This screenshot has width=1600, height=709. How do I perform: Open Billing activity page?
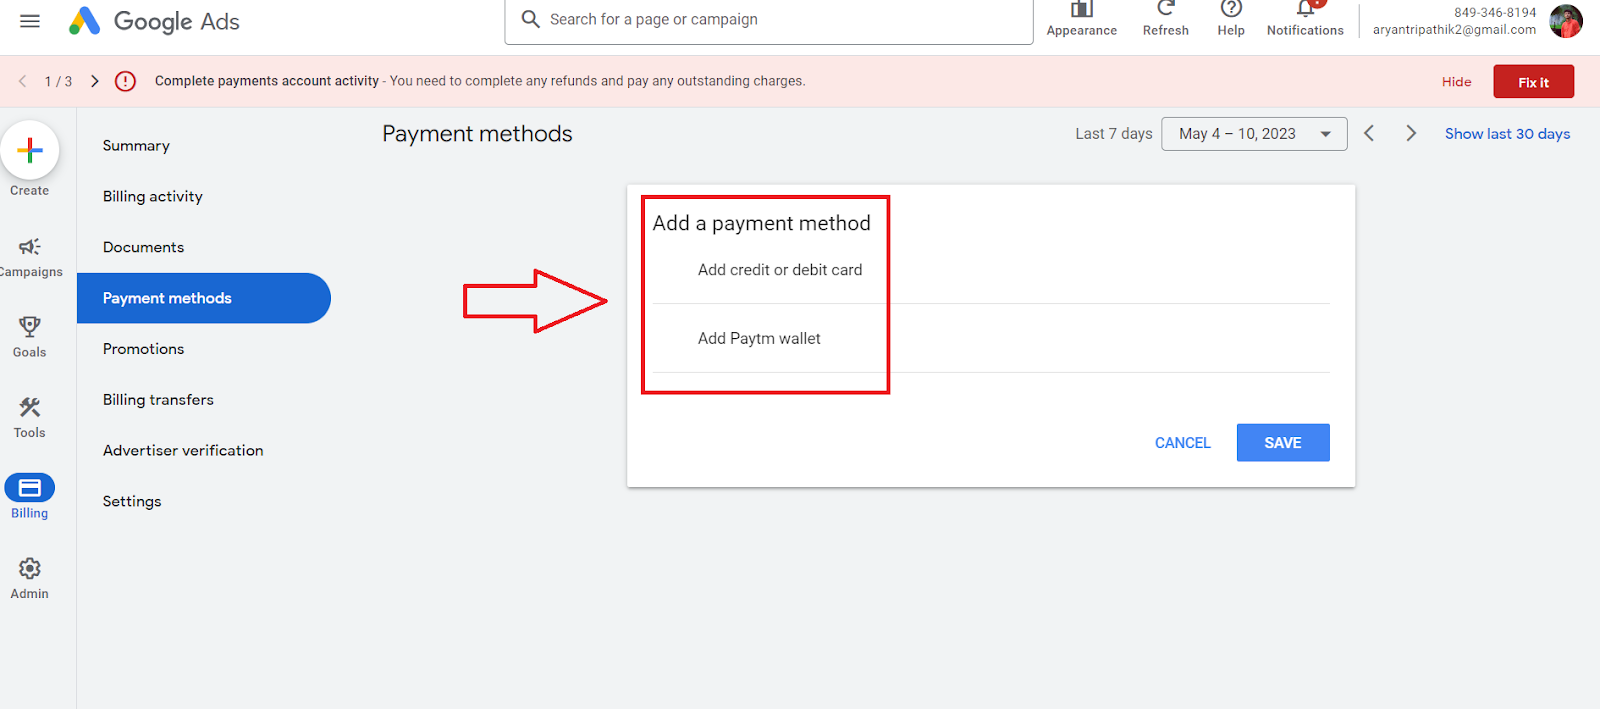pyautogui.click(x=153, y=197)
